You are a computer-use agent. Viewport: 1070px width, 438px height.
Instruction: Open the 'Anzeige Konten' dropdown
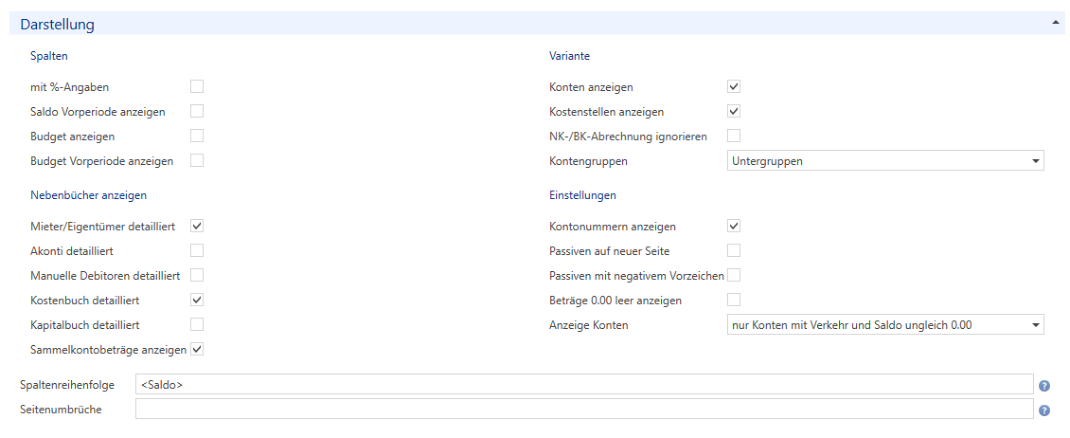(x=885, y=325)
